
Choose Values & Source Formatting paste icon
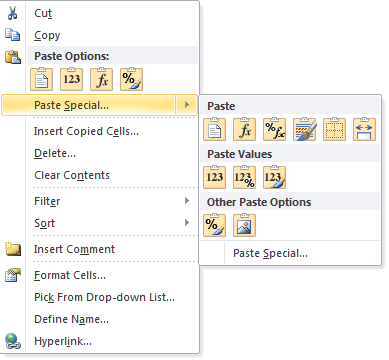[274, 177]
